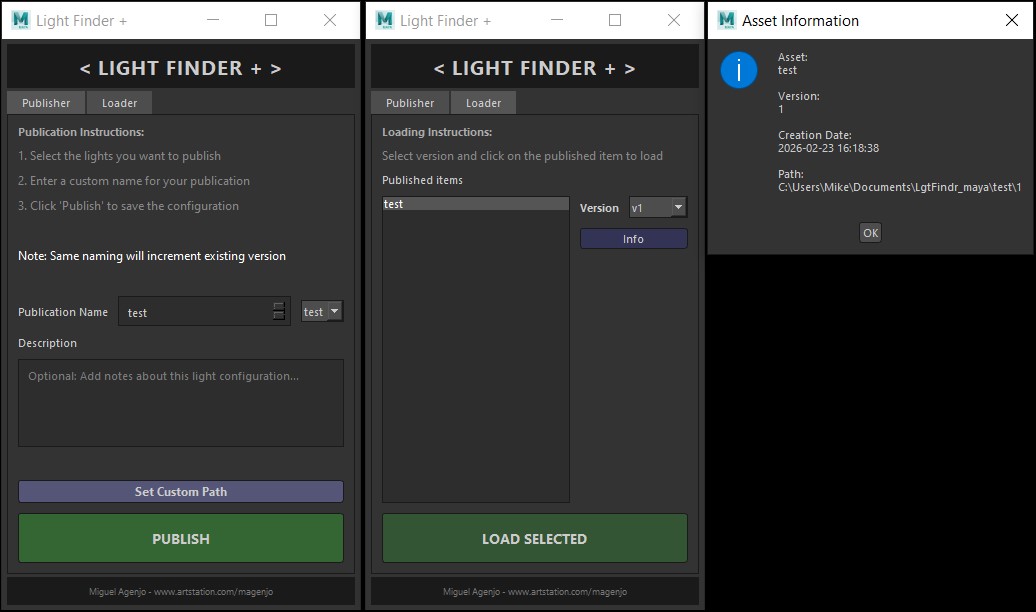Click Set Custom Path

180,491
